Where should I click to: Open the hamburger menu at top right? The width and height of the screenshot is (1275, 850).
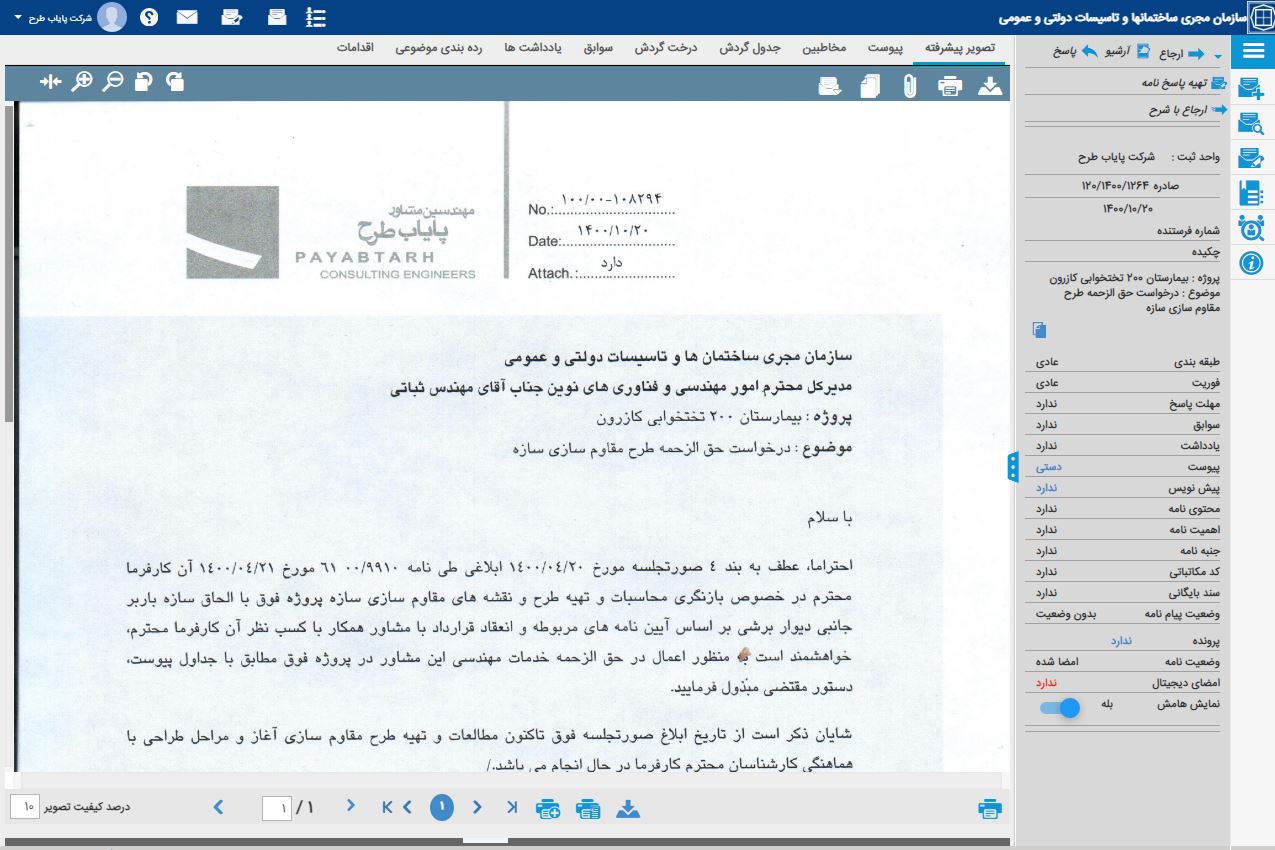[1253, 52]
